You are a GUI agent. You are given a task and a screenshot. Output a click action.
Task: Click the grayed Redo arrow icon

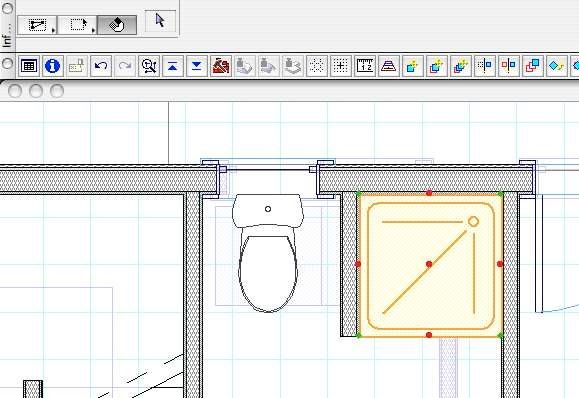pyautogui.click(x=125, y=66)
